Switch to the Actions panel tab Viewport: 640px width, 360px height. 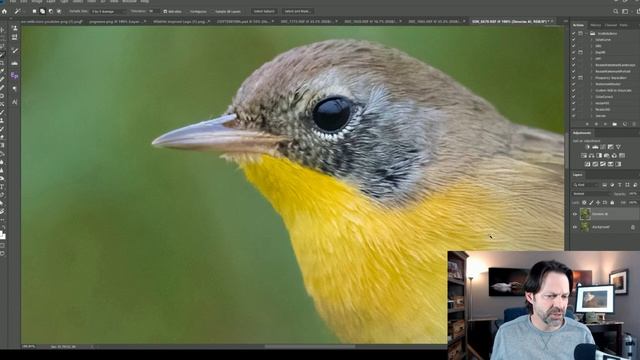coord(578,25)
